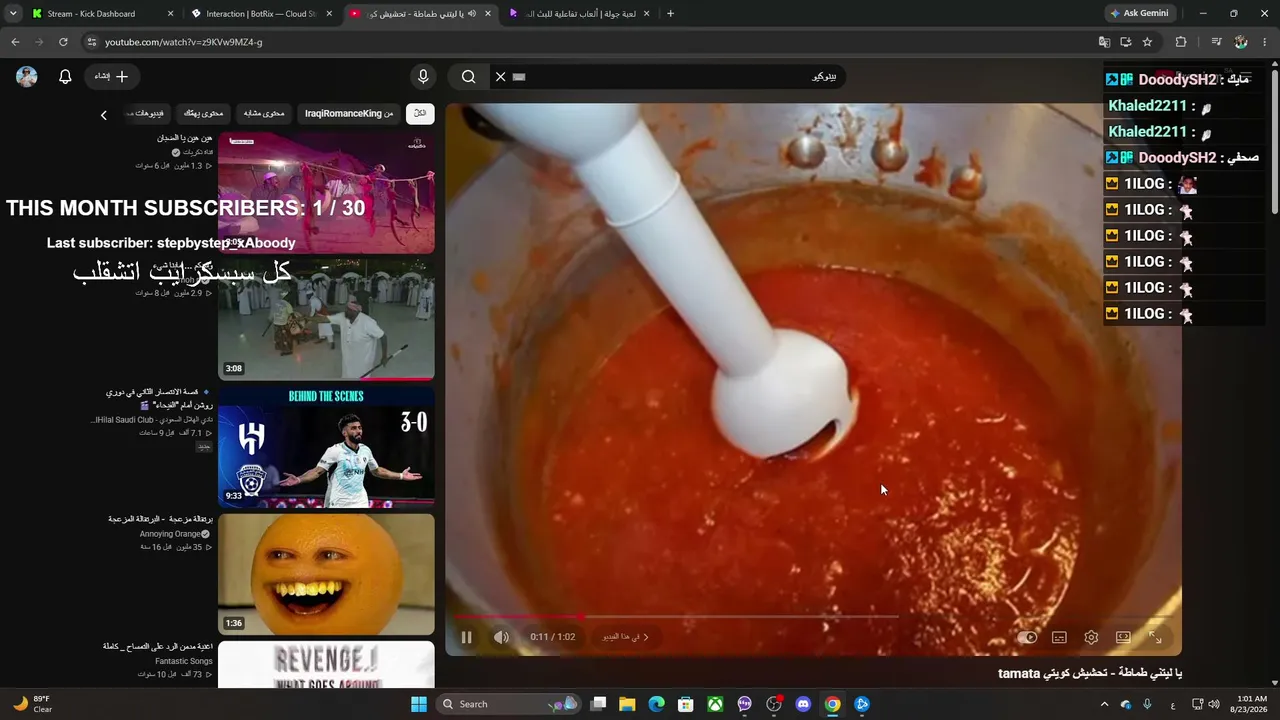Open the YouTube account avatar menu
Viewport: 1280px width, 720px height.
(x=27, y=77)
